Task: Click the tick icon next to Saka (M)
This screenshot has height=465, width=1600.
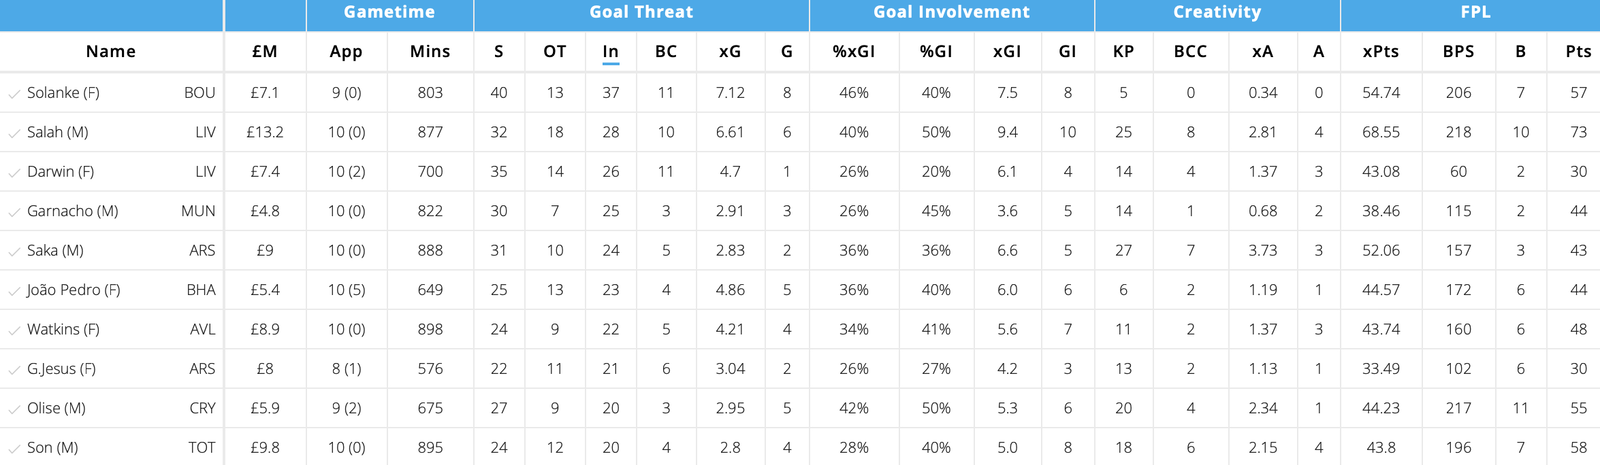Action: pos(14,251)
